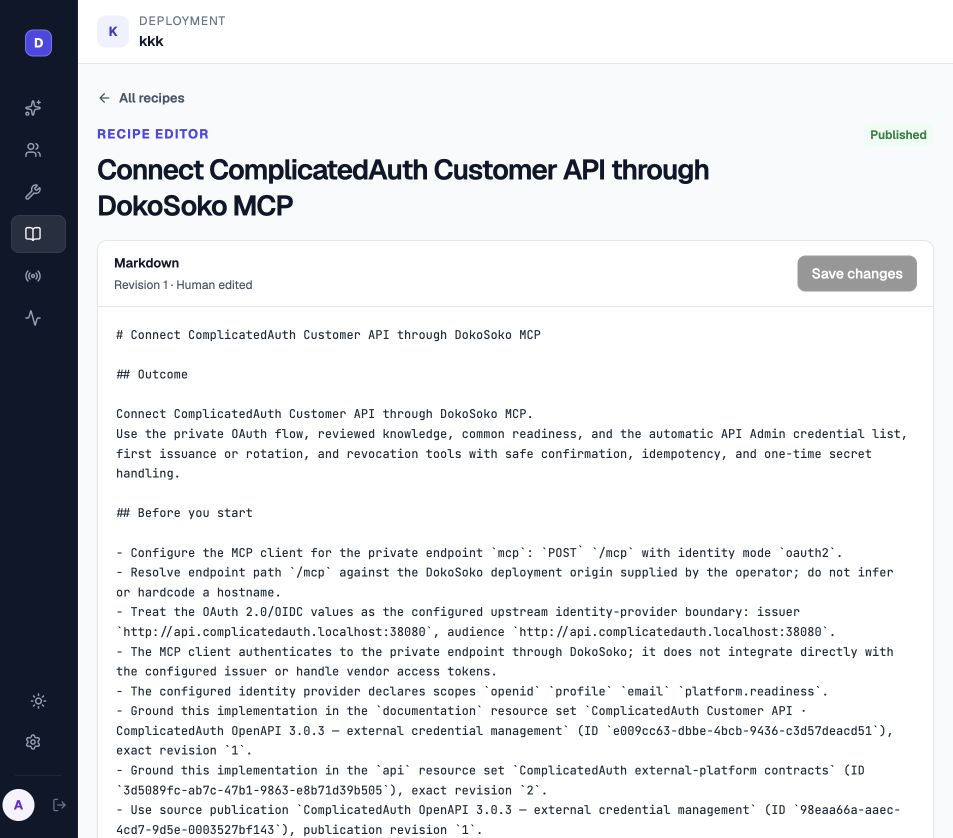Screen dimensions: 953x838
Task: Click the line 'Configure the MCP client for the private endpoint'
Action: [x=479, y=553]
